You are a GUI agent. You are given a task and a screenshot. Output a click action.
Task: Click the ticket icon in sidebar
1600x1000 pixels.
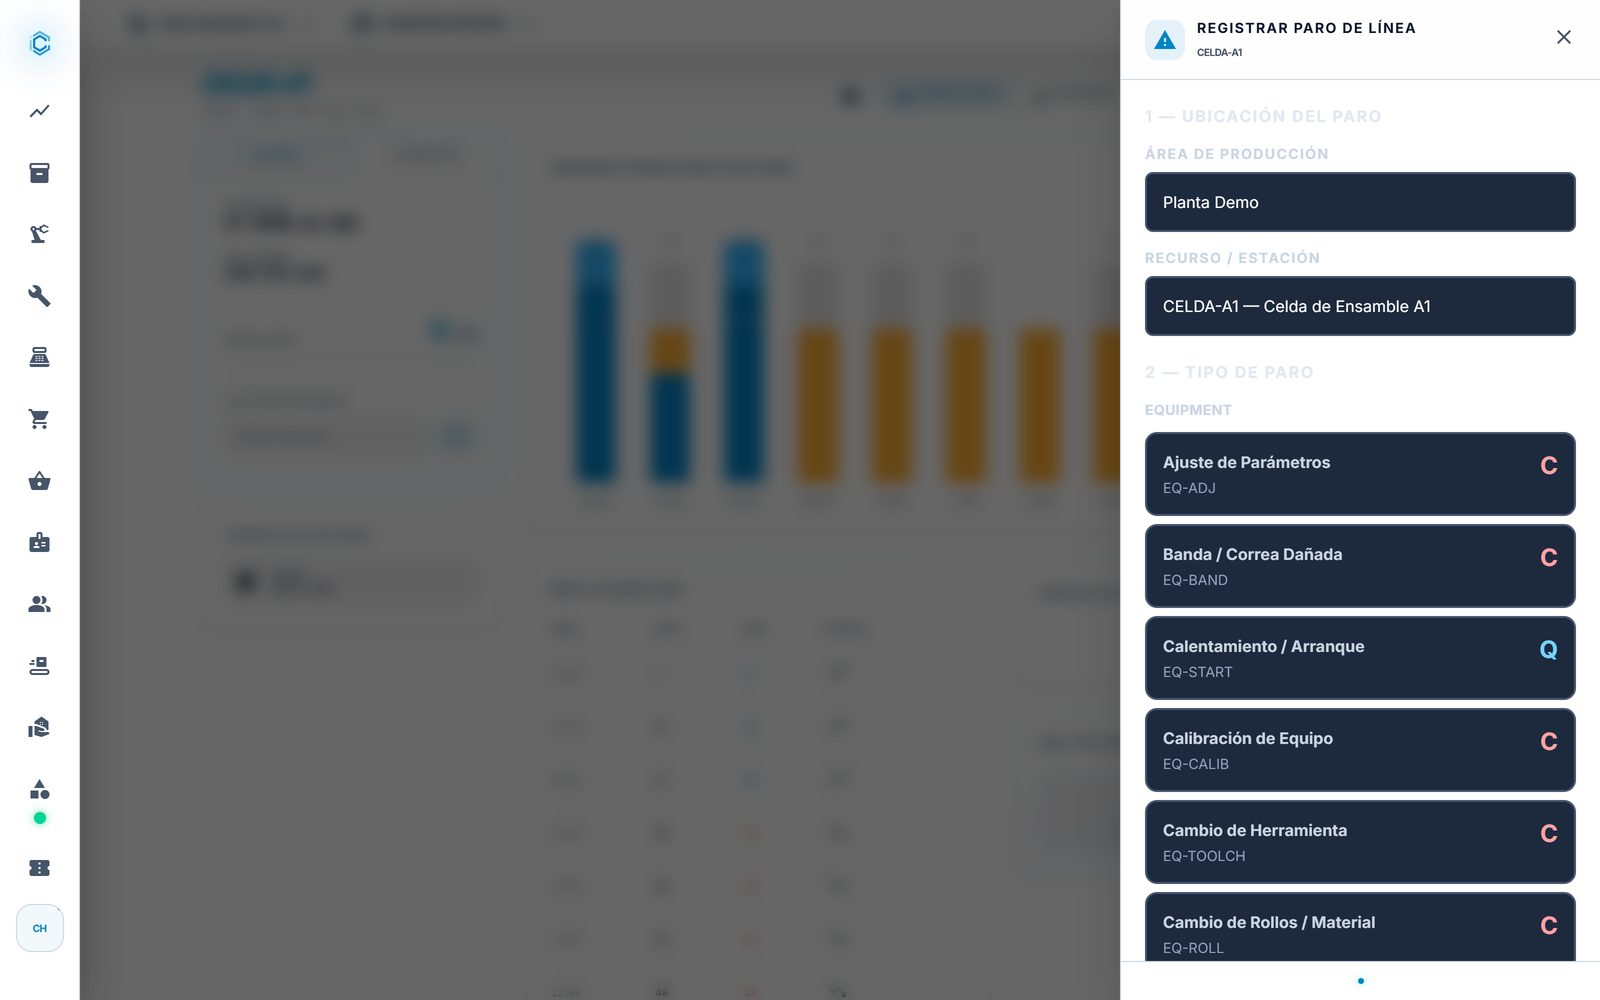[39, 868]
